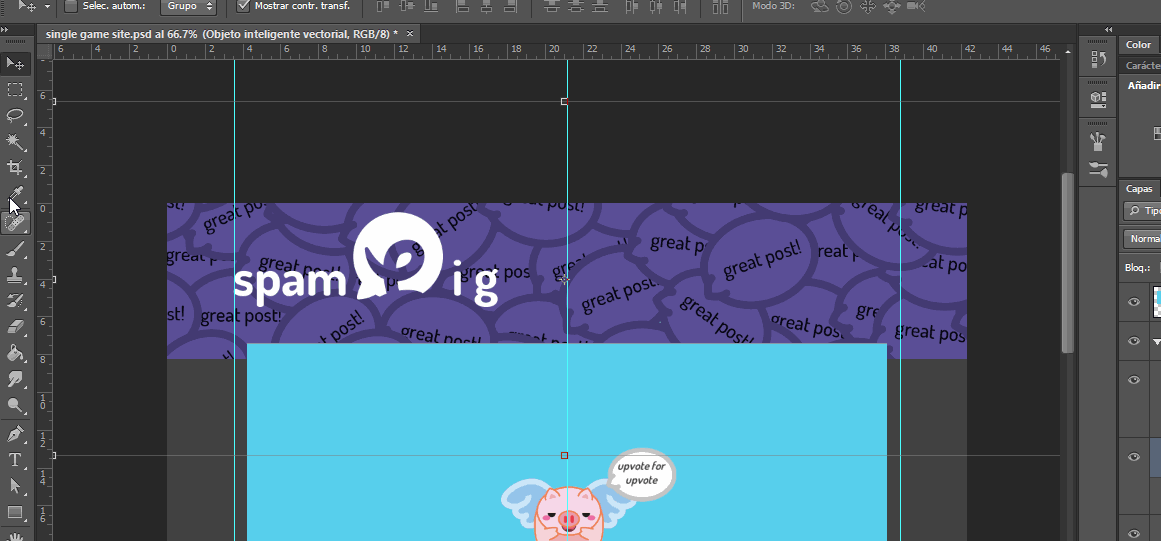This screenshot has width=1161, height=541.
Task: Select the Dodge tool
Action: click(x=15, y=405)
